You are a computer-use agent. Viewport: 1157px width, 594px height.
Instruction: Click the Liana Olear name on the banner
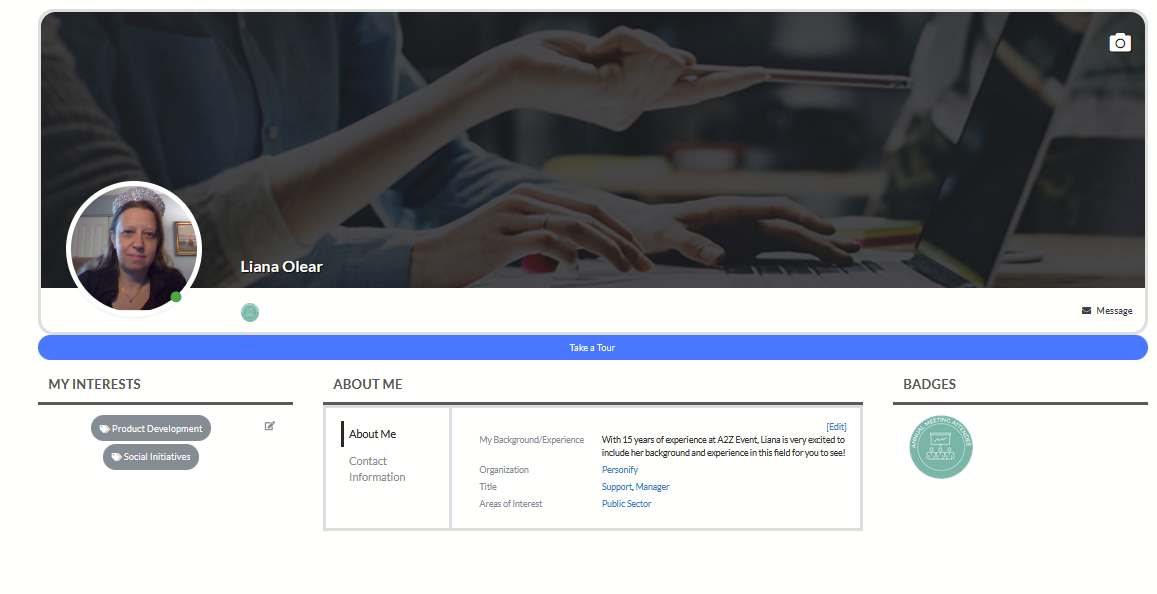pos(281,267)
